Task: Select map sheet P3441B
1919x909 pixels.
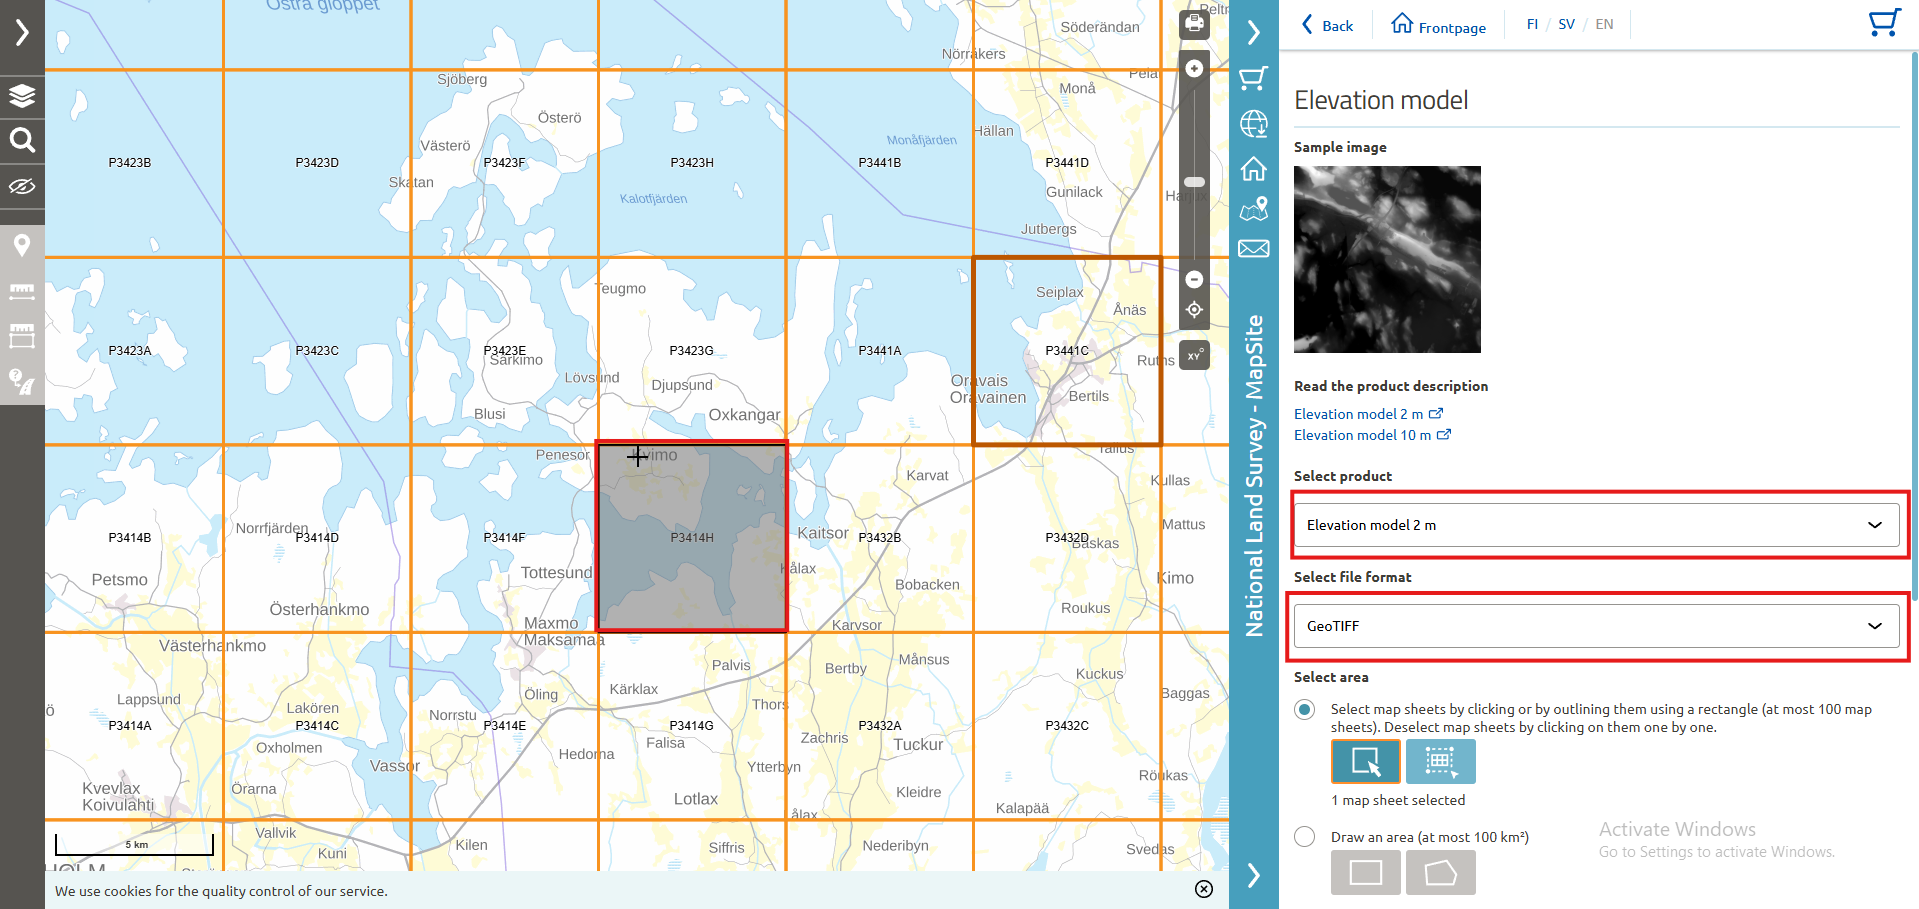Action: tap(880, 162)
